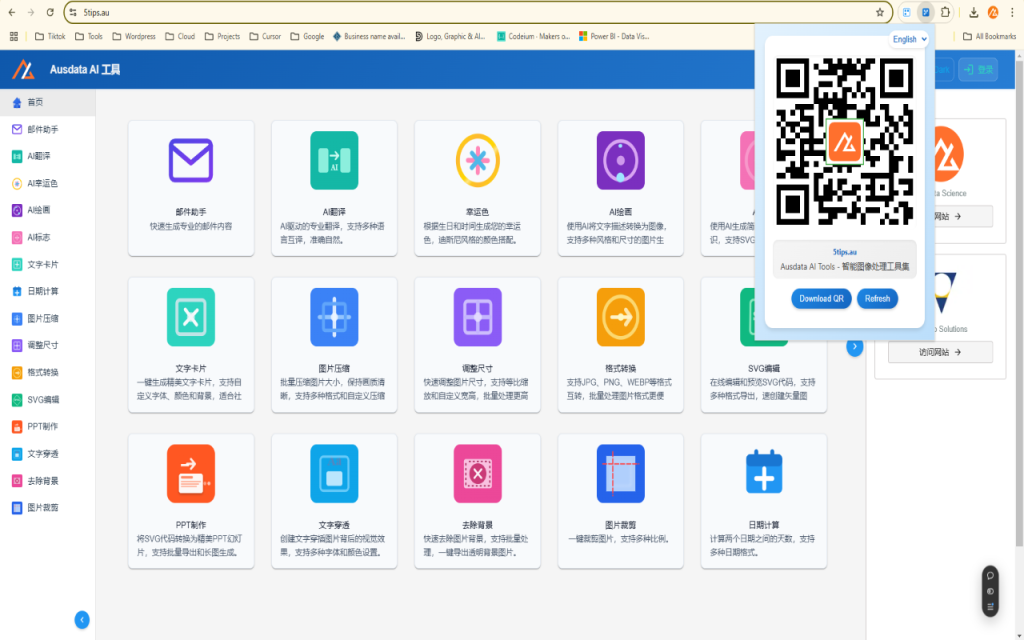Open the English language dropdown in QR popup
The height and width of the screenshot is (640, 1024).
910,39
